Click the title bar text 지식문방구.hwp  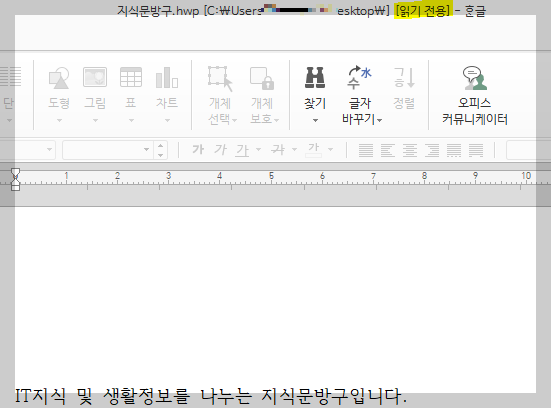tap(158, 11)
